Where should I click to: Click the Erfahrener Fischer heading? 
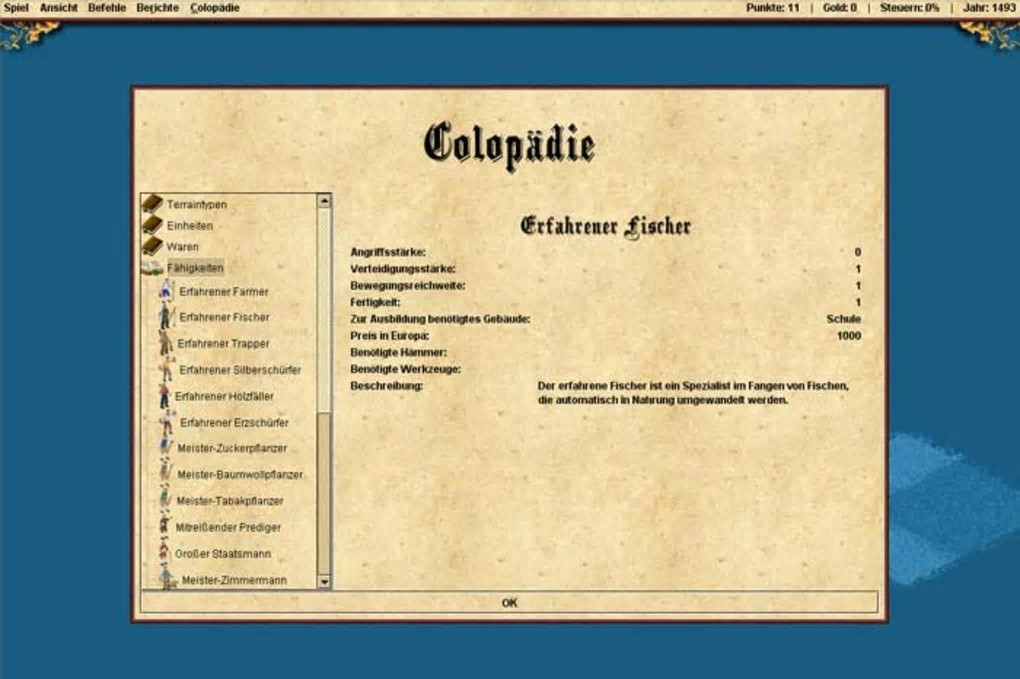[x=606, y=226]
